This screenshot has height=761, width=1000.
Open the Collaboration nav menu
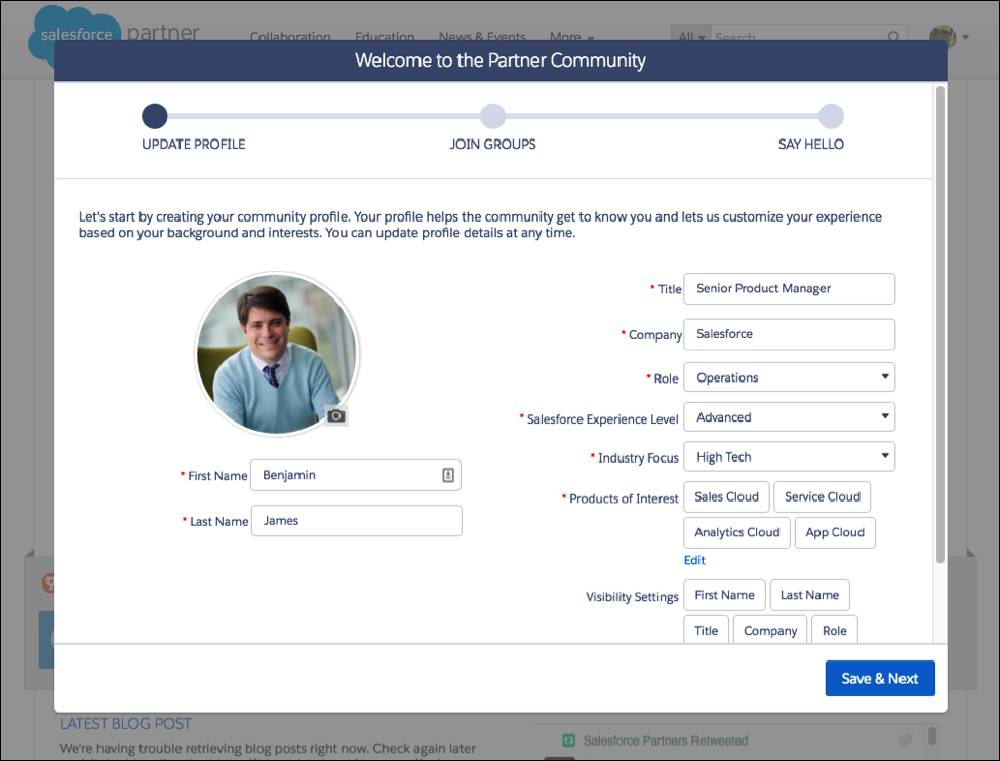(x=290, y=37)
